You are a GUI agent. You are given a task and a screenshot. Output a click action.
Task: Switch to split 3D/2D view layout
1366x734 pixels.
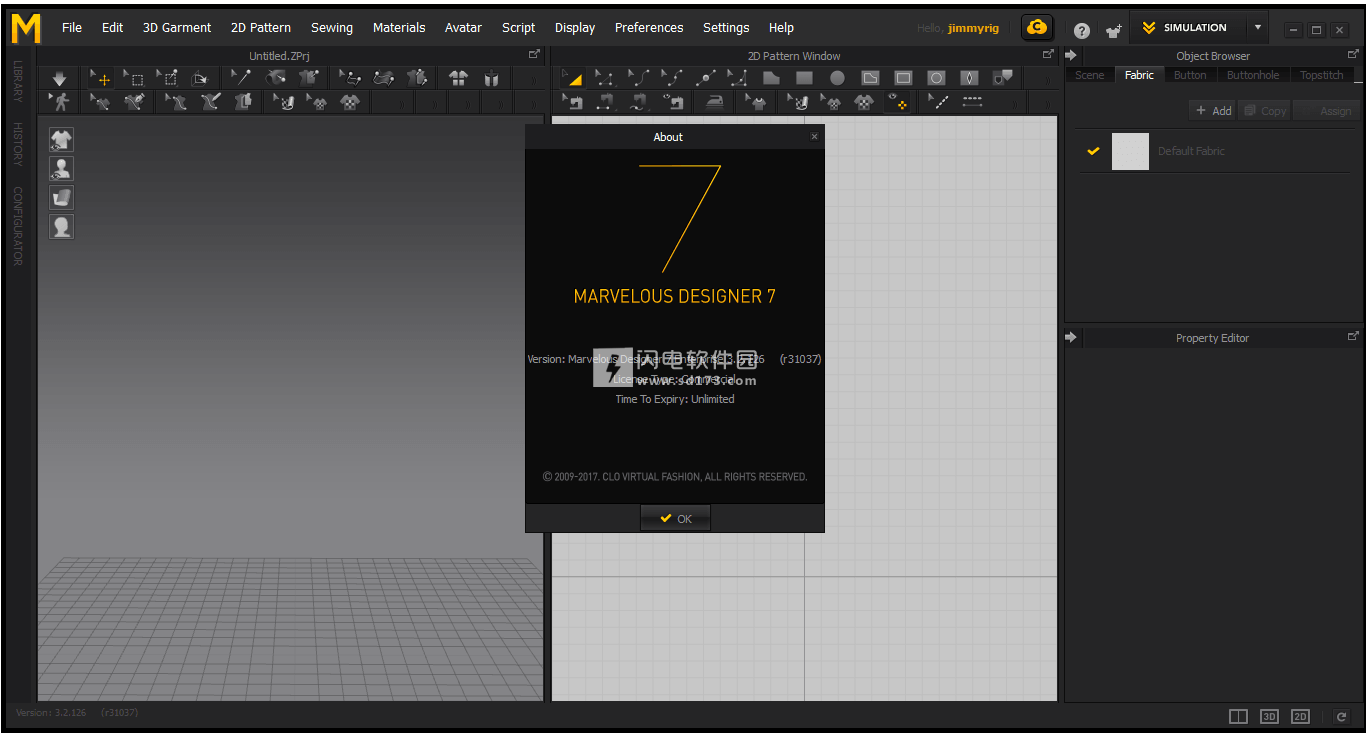tap(1238, 716)
